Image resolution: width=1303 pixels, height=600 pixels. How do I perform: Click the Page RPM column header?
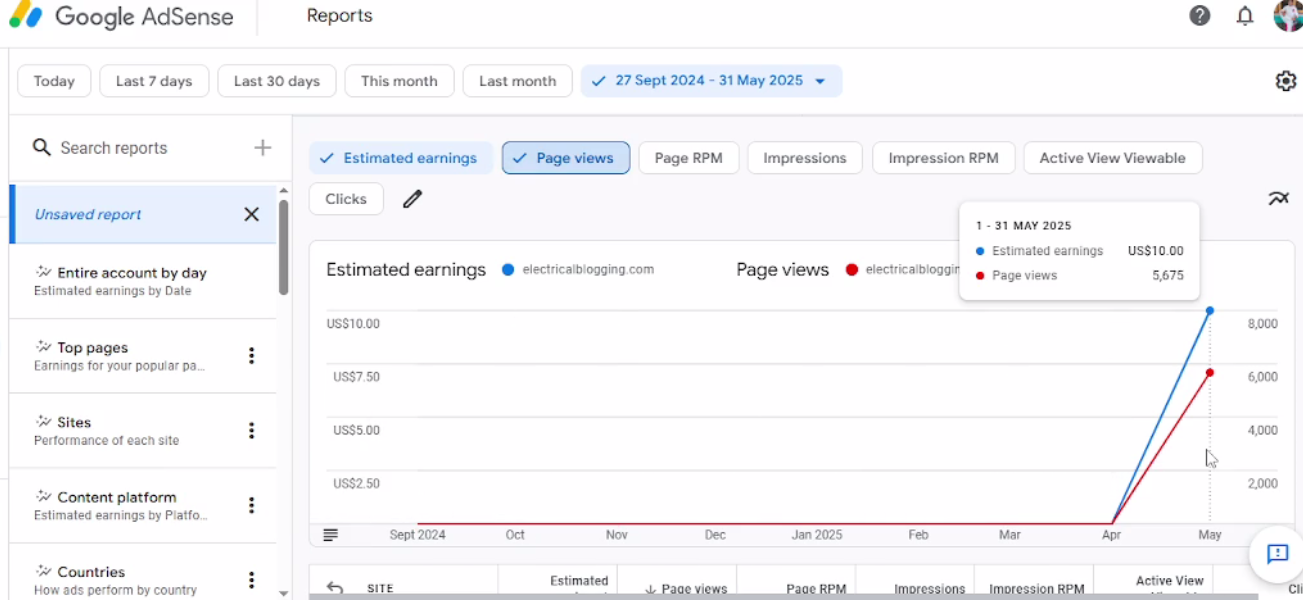tap(818, 589)
